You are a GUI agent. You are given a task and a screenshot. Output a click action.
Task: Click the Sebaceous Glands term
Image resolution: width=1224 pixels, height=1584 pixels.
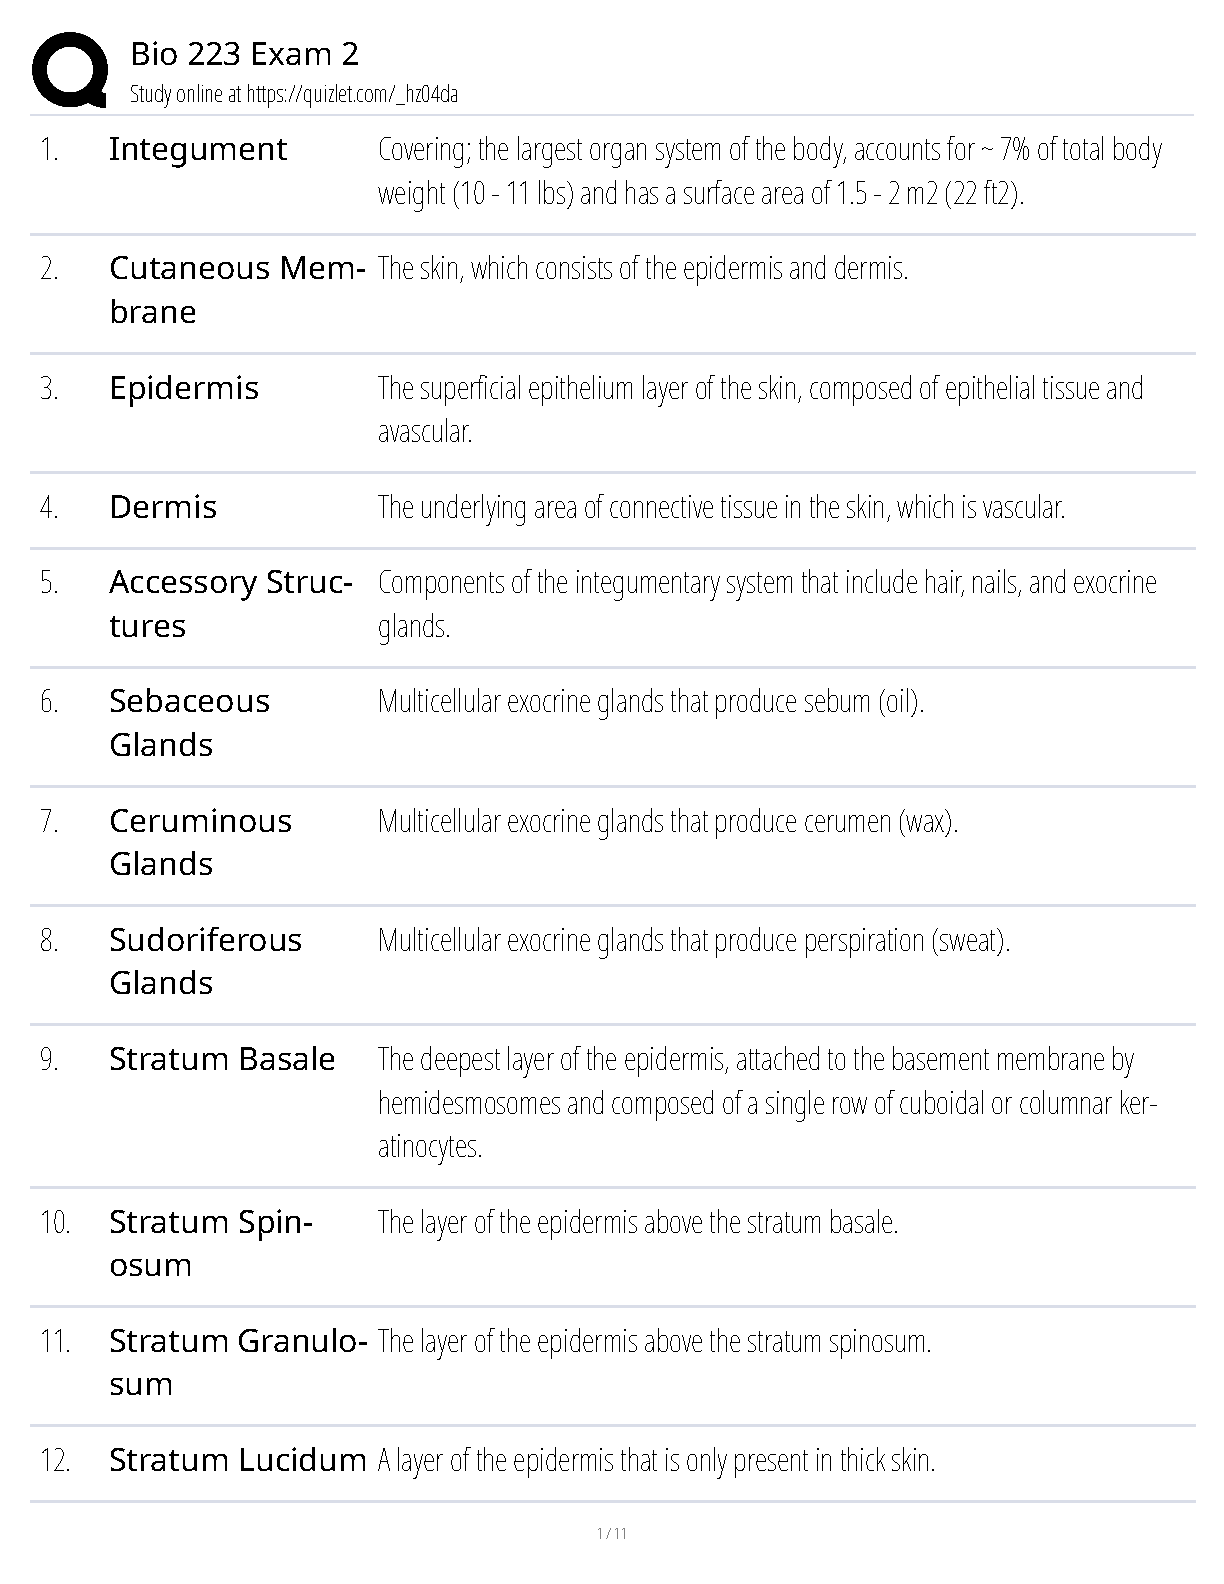[189, 723]
